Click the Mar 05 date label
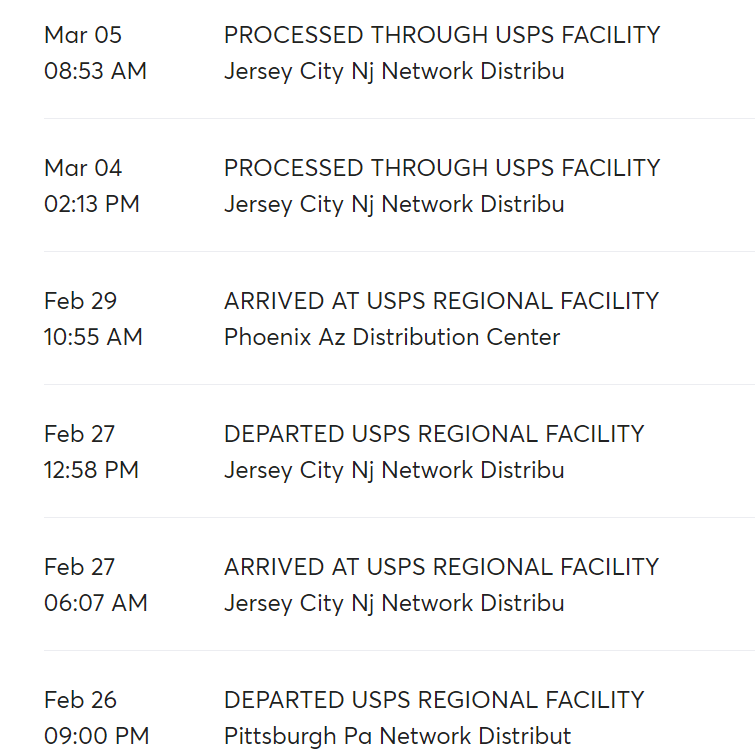This screenshot has width=755, height=750. coord(83,35)
